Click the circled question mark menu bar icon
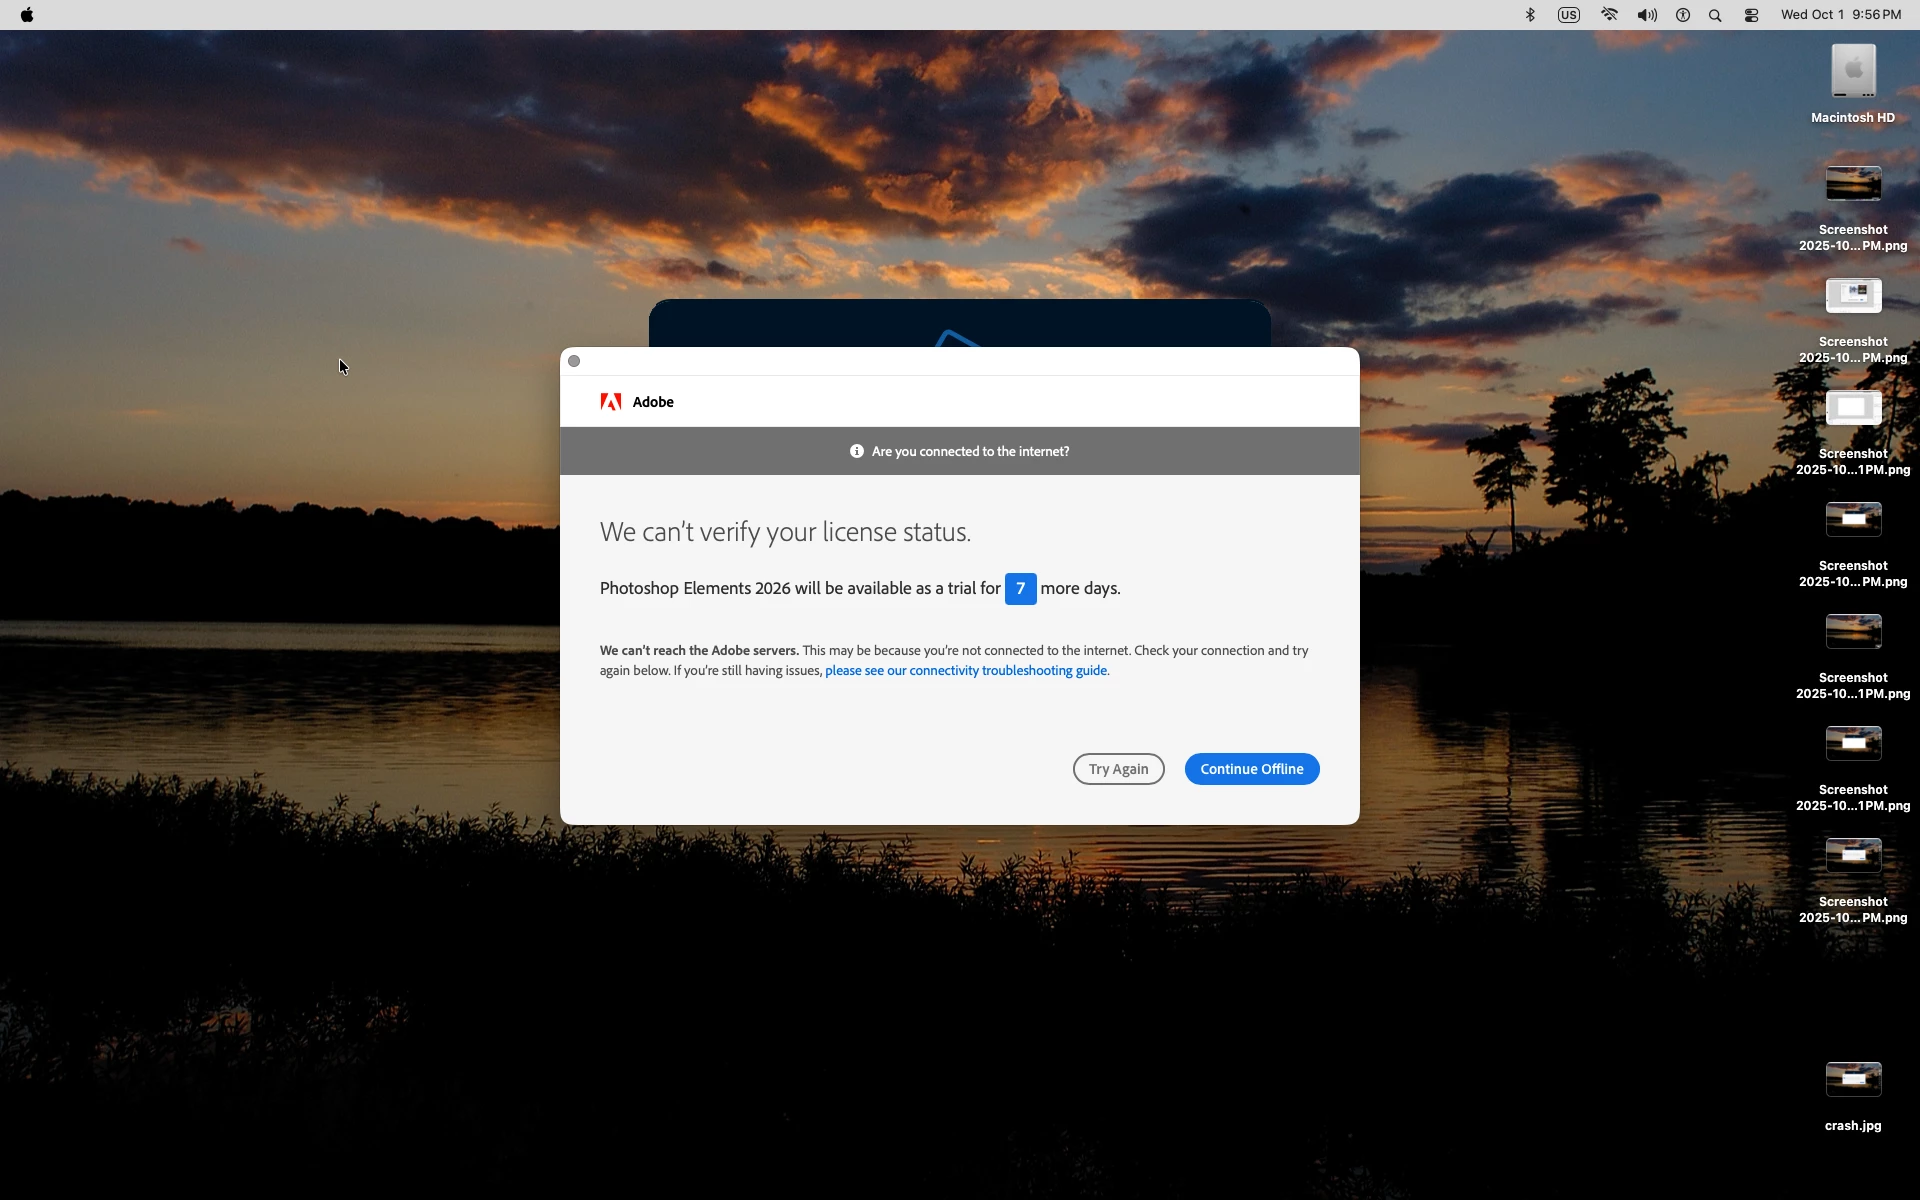The width and height of the screenshot is (1920, 1200). click(x=1683, y=15)
